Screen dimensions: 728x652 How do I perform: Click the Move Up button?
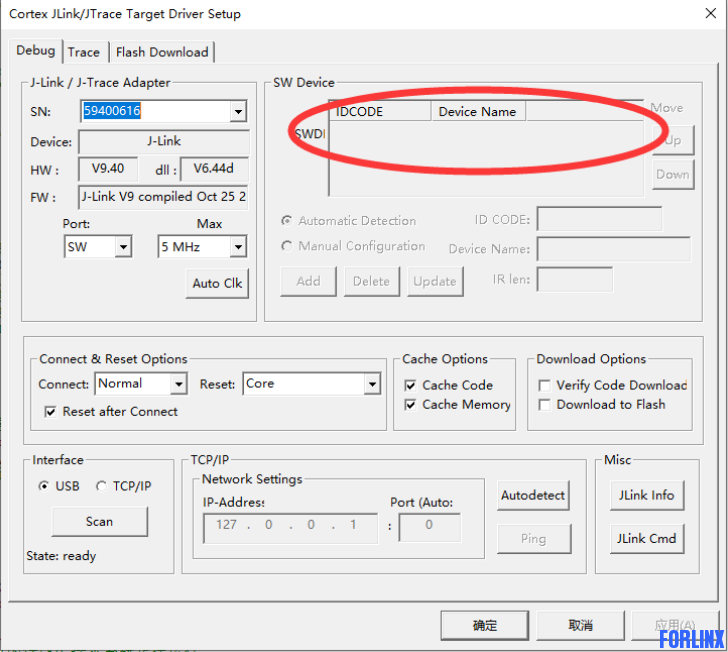coord(673,140)
